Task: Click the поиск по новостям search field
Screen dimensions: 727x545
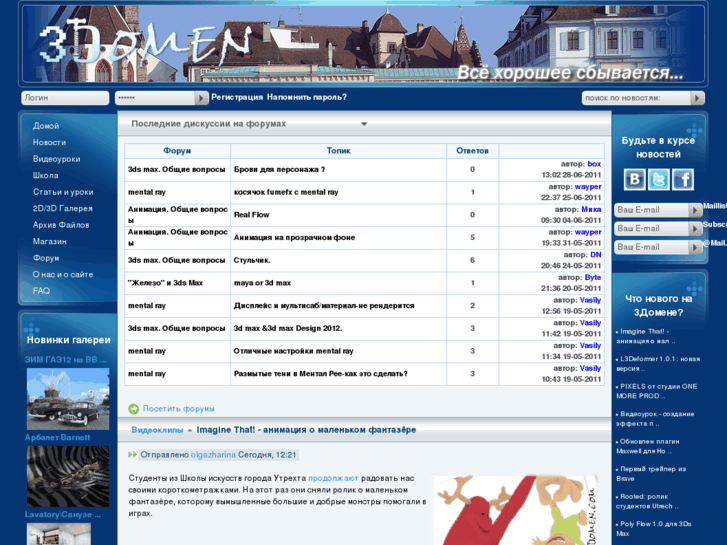Action: coord(637,98)
